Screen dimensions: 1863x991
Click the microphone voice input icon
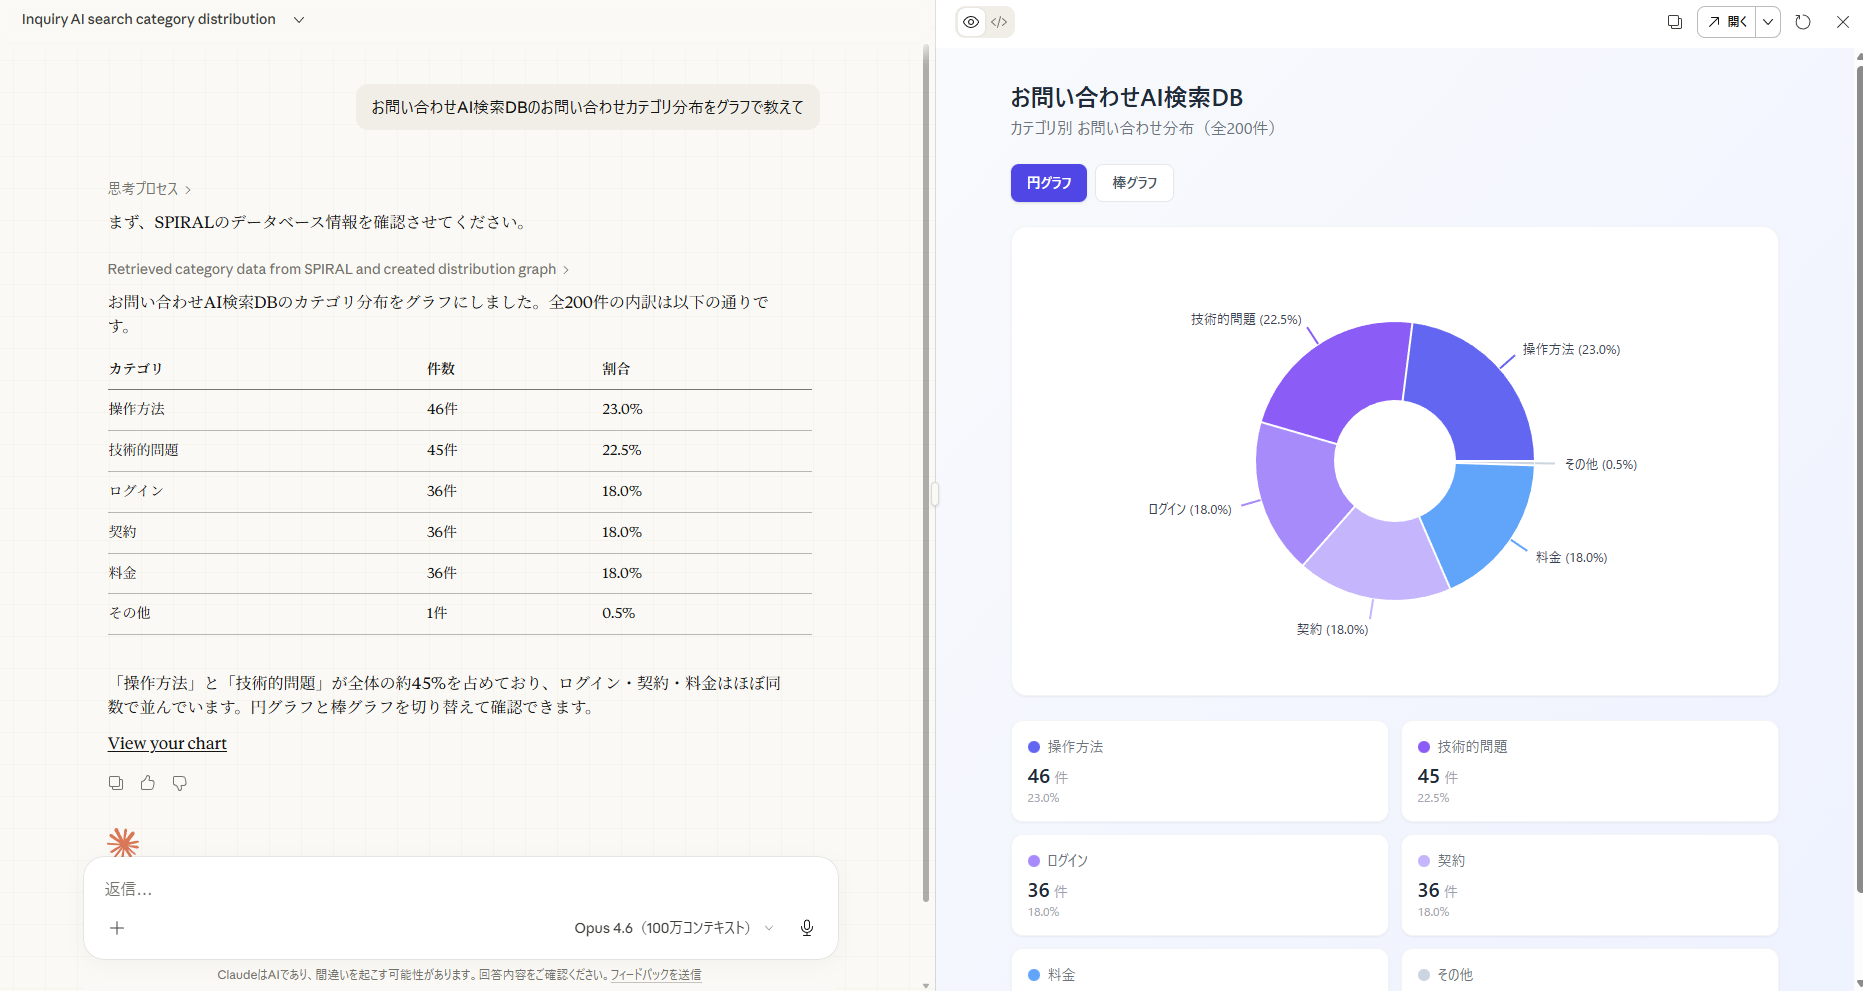coord(806,928)
